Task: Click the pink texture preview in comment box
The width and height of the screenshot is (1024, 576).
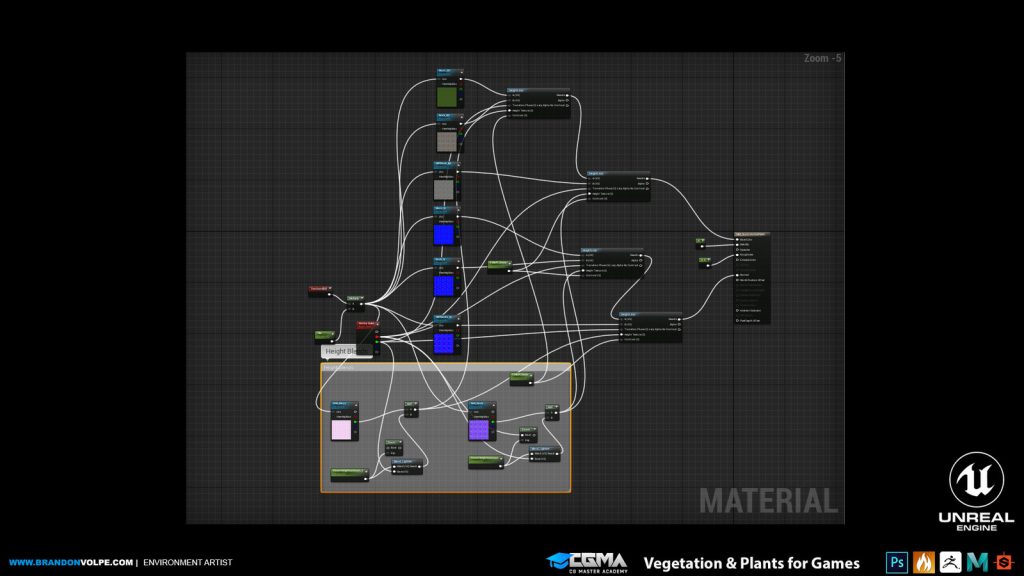Action: (342, 429)
